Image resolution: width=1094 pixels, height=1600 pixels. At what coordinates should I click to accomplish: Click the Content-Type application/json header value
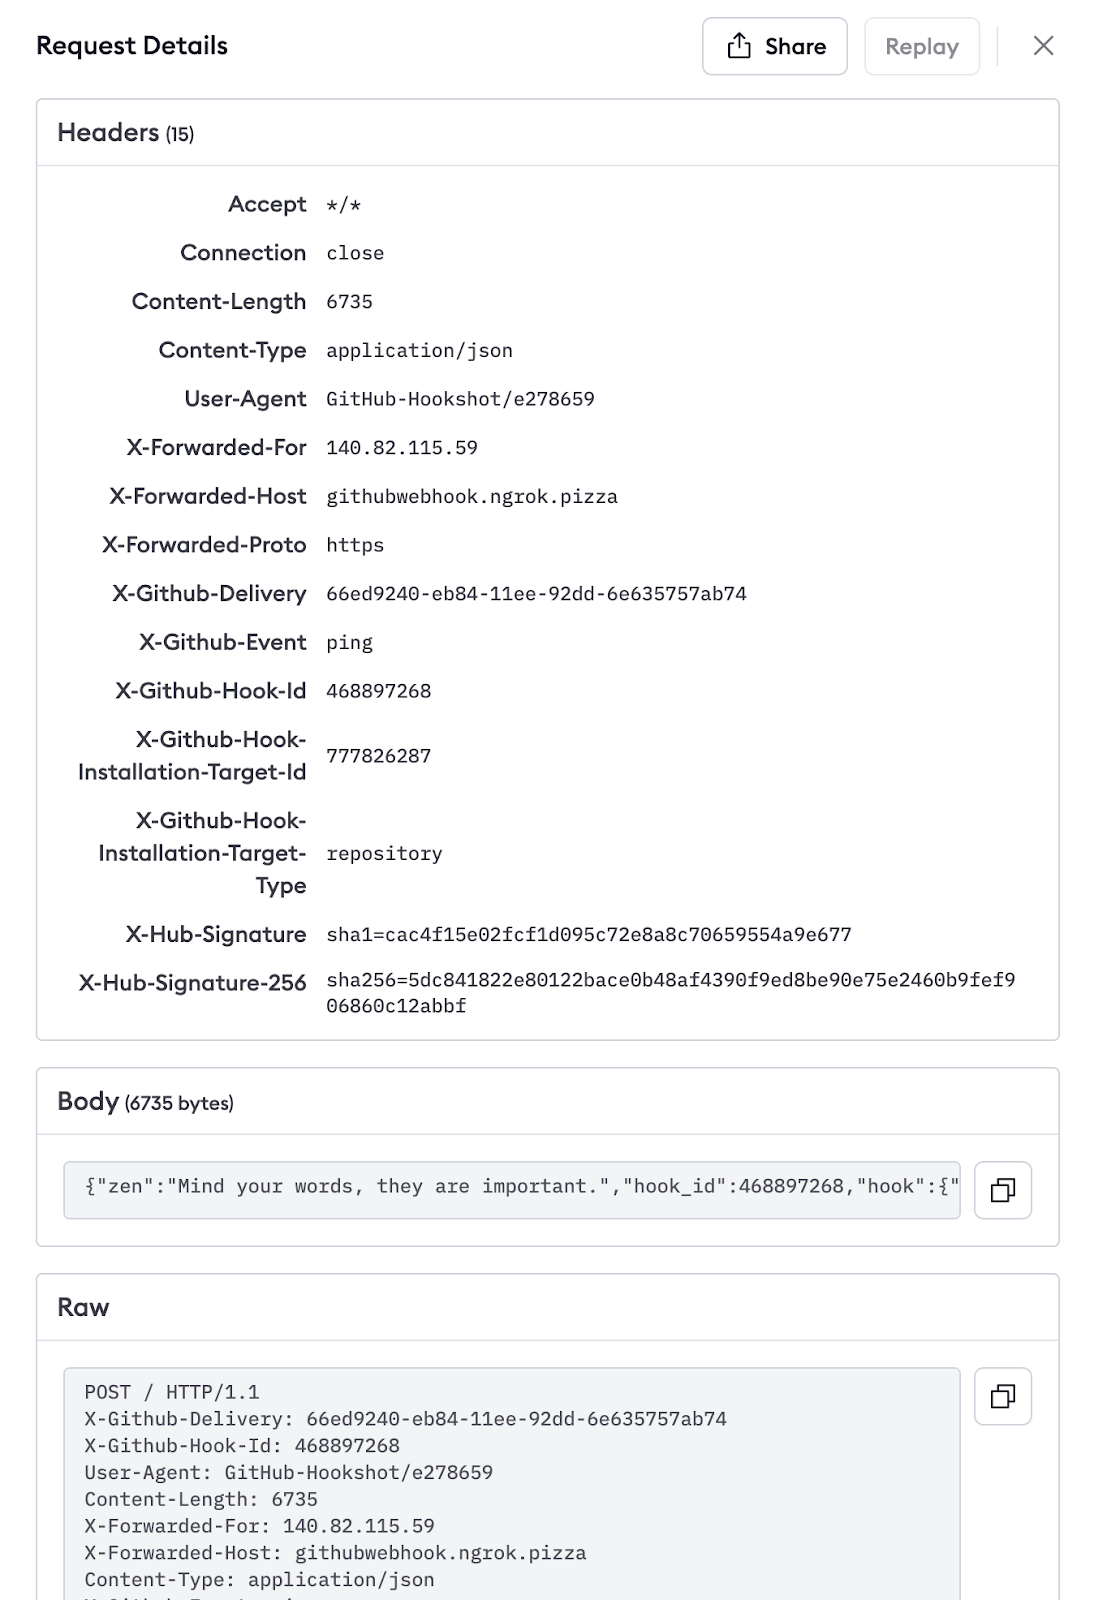(419, 351)
